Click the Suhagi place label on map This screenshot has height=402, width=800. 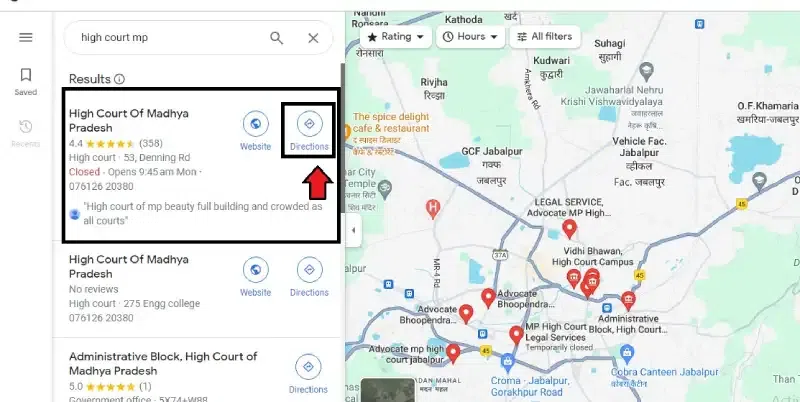click(x=609, y=43)
